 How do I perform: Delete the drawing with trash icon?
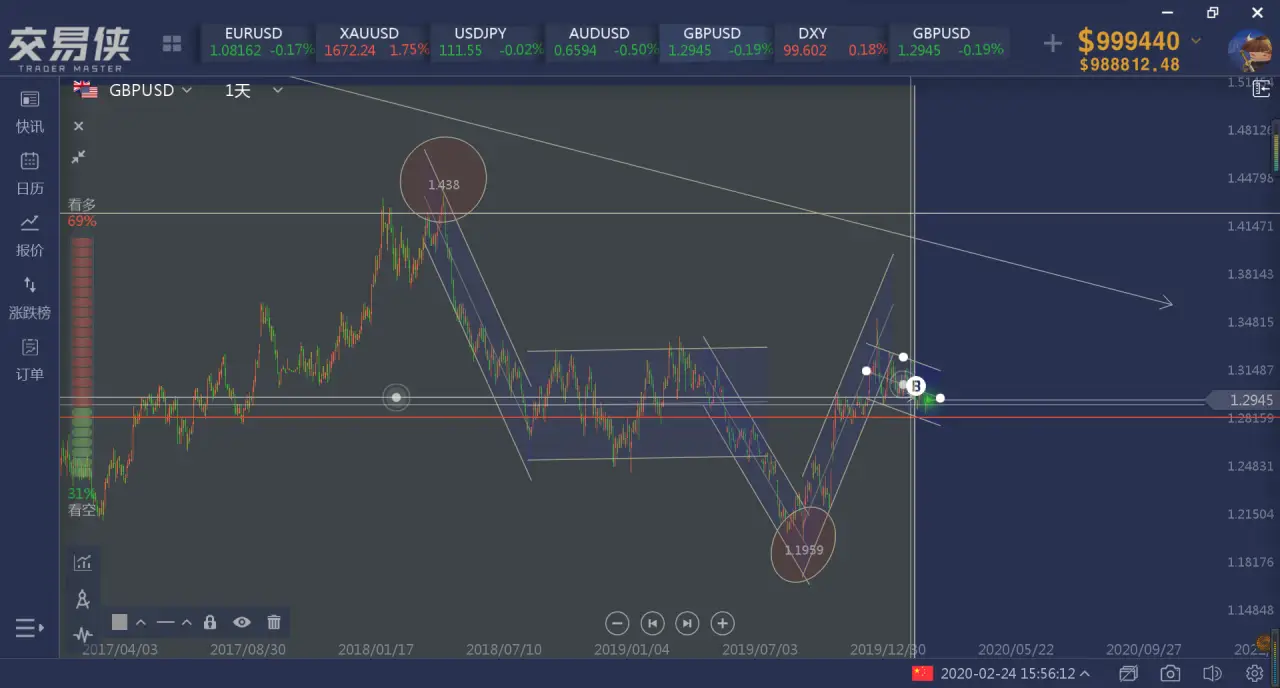coord(274,622)
